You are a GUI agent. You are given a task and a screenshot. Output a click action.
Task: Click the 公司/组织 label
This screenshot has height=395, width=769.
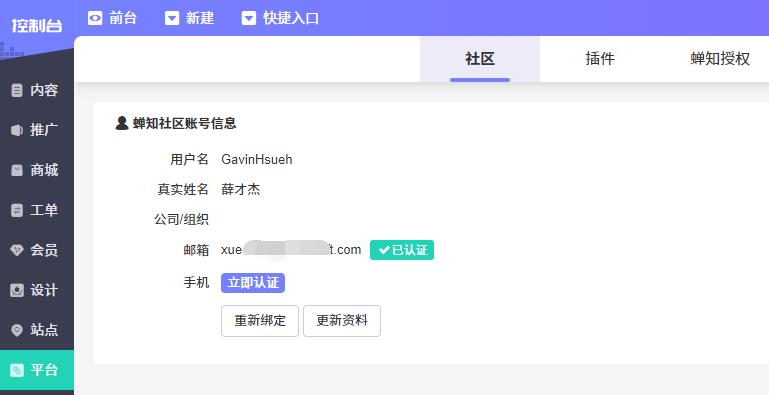pyautogui.click(x=181, y=219)
